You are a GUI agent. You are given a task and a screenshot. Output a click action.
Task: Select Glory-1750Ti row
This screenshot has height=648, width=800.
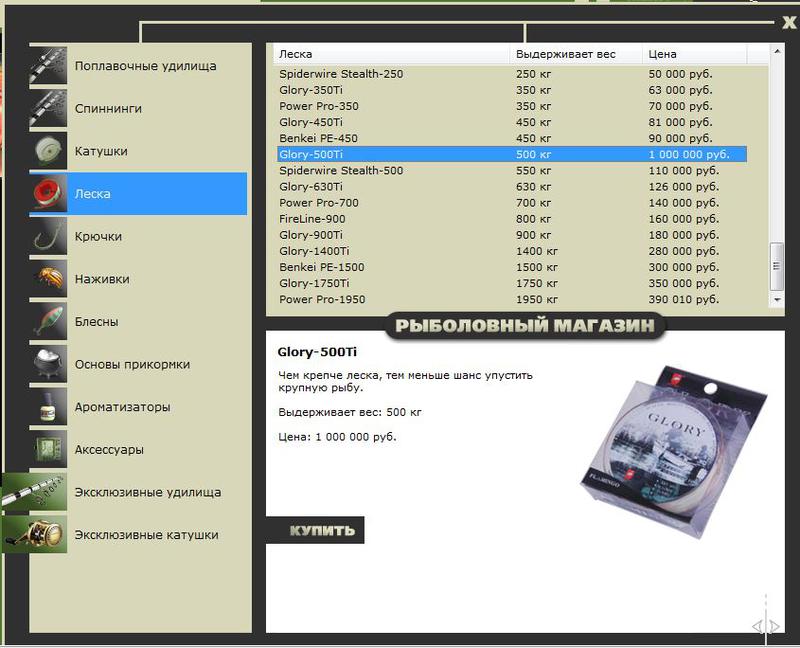click(512, 283)
